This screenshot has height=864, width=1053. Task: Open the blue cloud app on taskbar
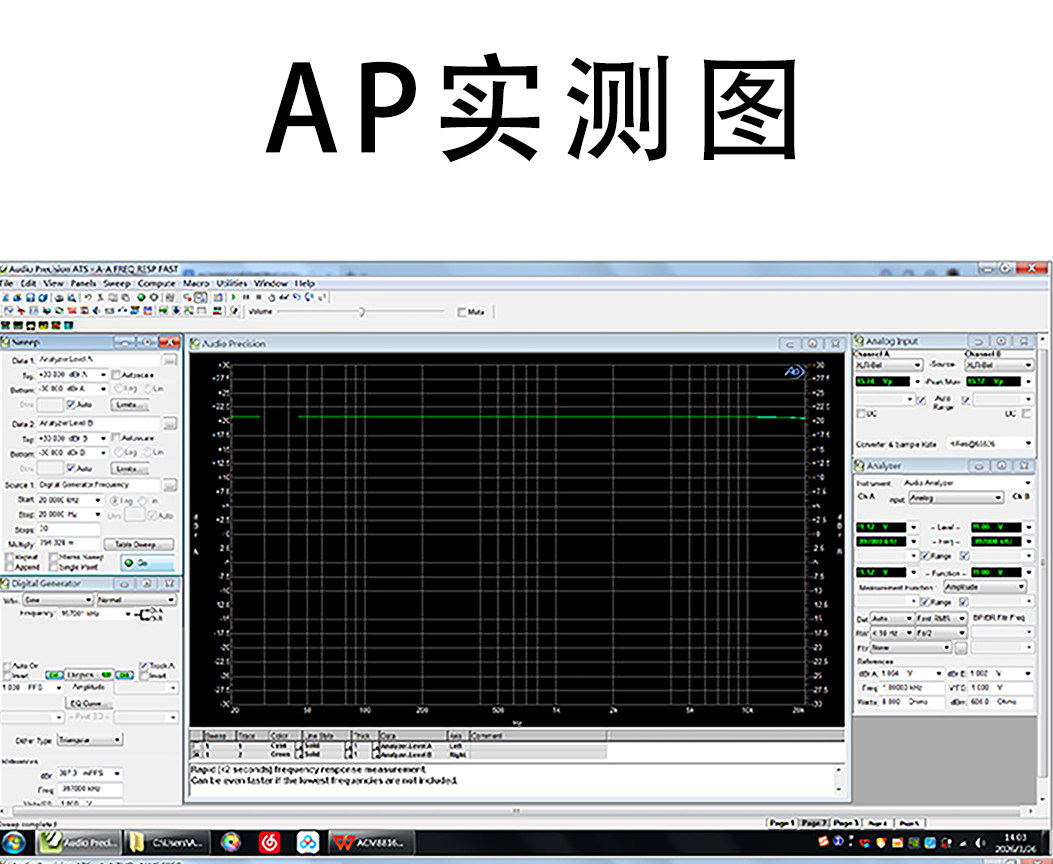tap(308, 842)
